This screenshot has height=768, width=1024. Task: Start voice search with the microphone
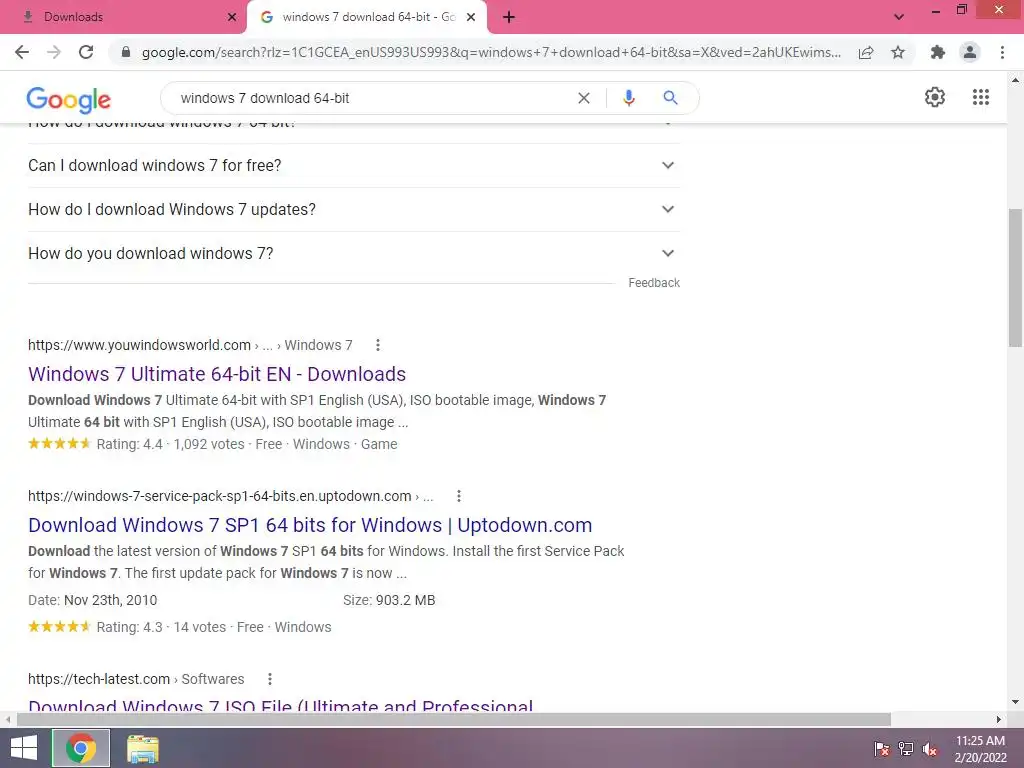[628, 98]
